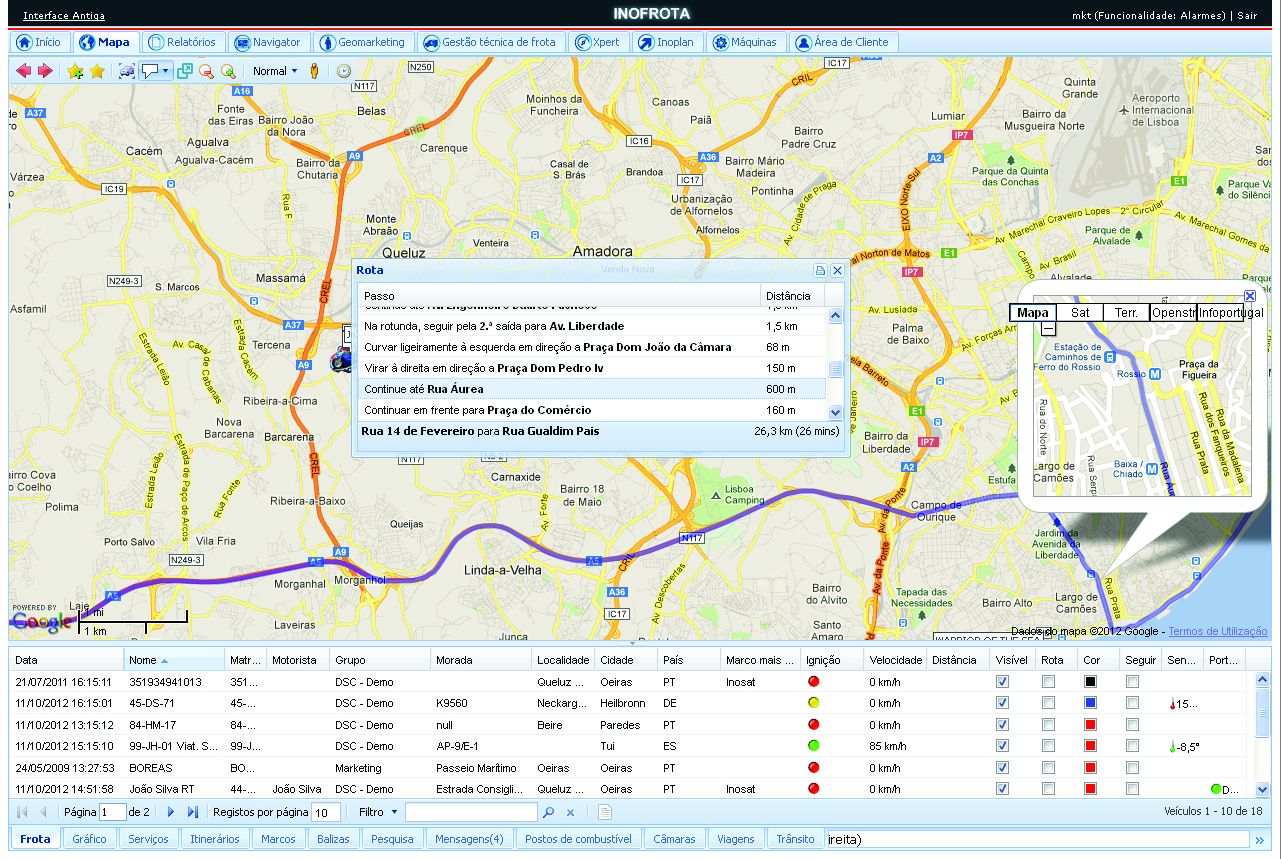The width and height of the screenshot is (1281, 859).
Task: Switch mini map to Terr. view
Action: pyautogui.click(x=1126, y=312)
